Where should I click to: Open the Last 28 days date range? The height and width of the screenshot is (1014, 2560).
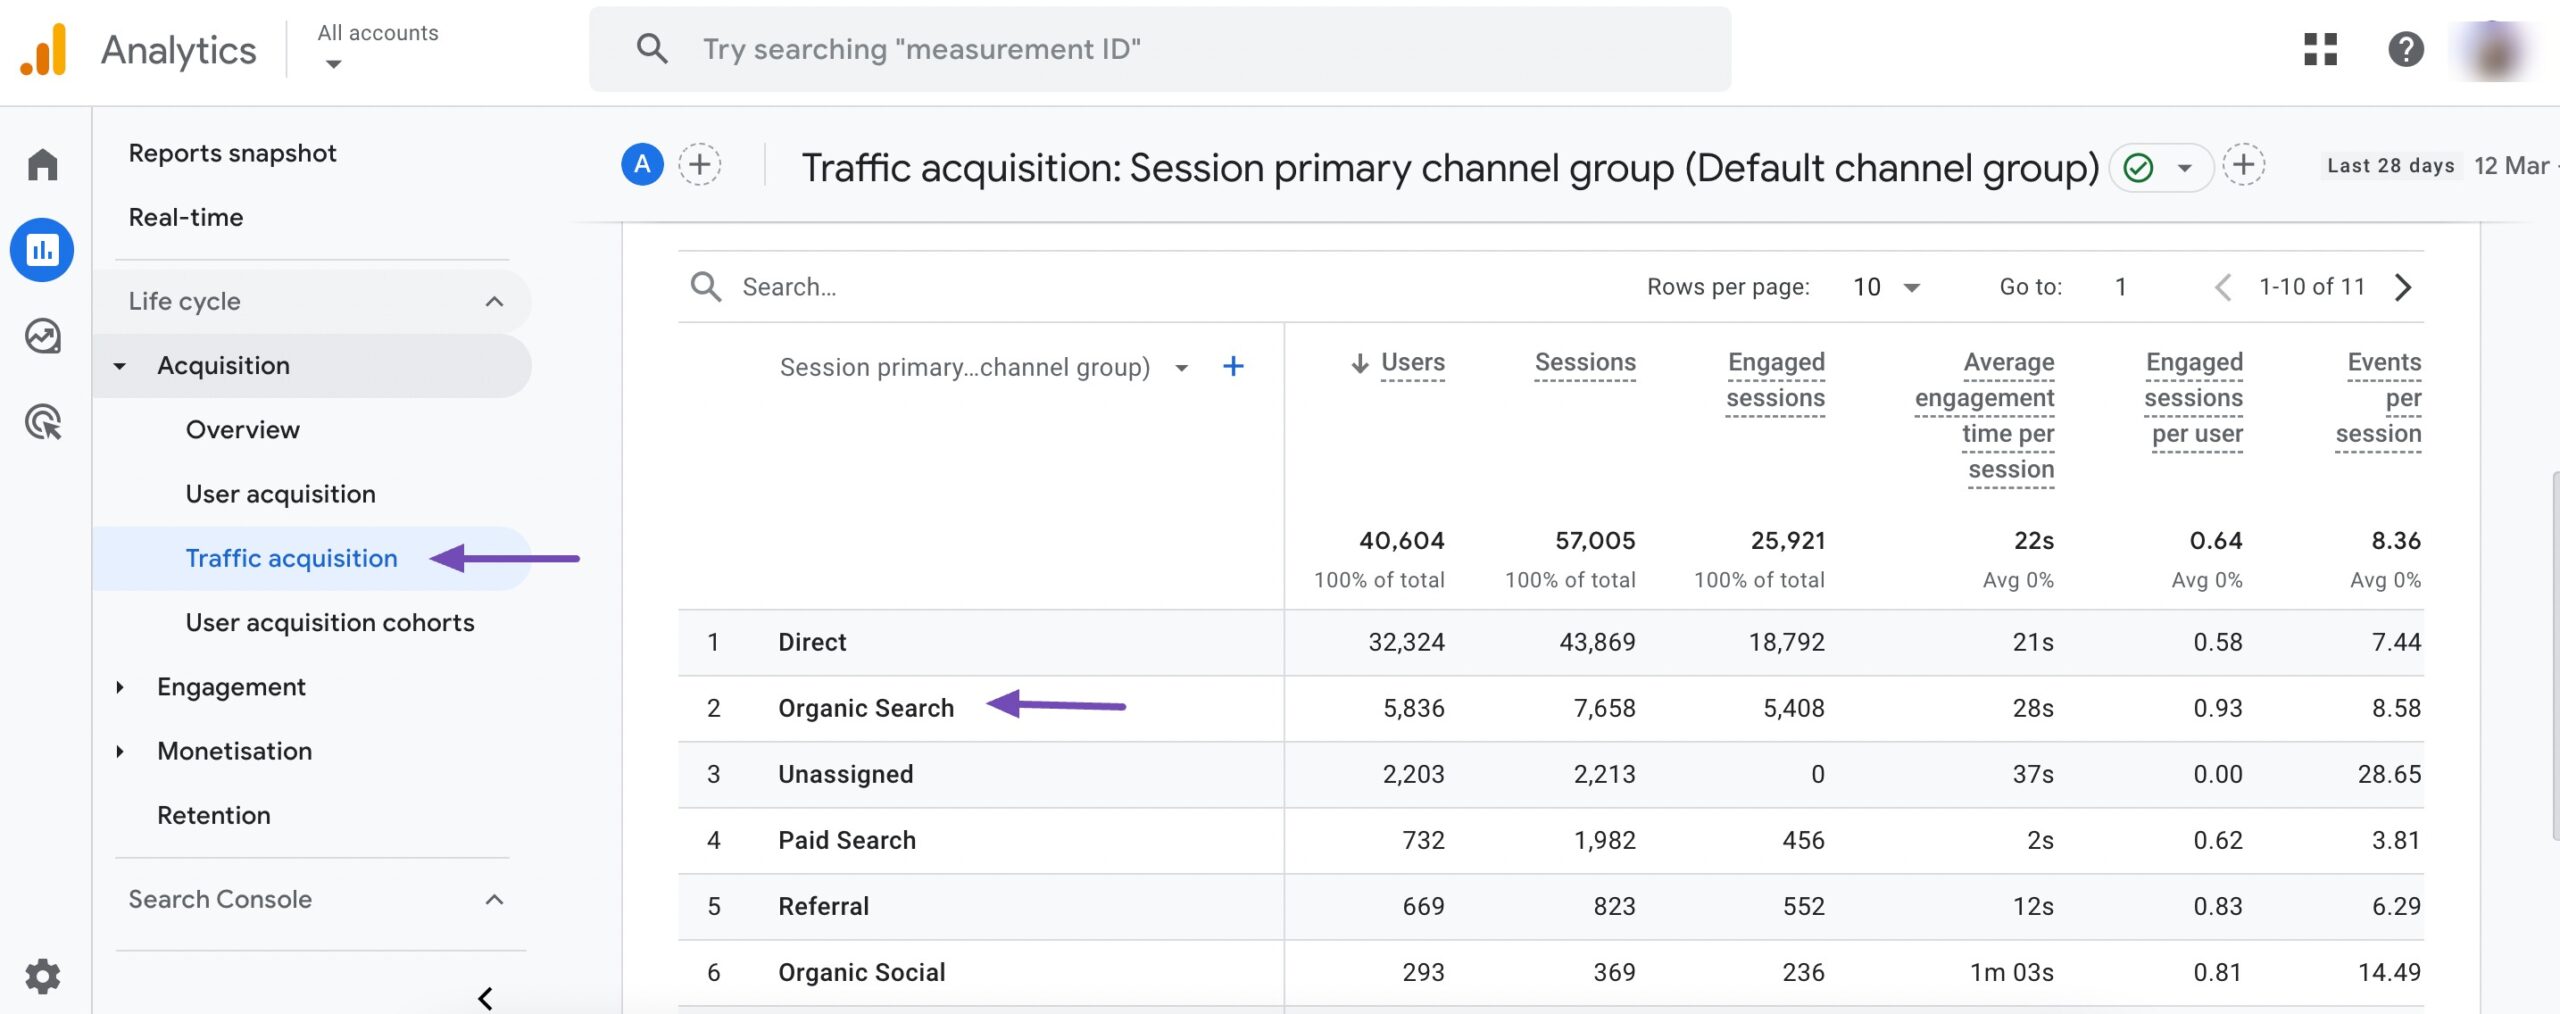point(2390,166)
